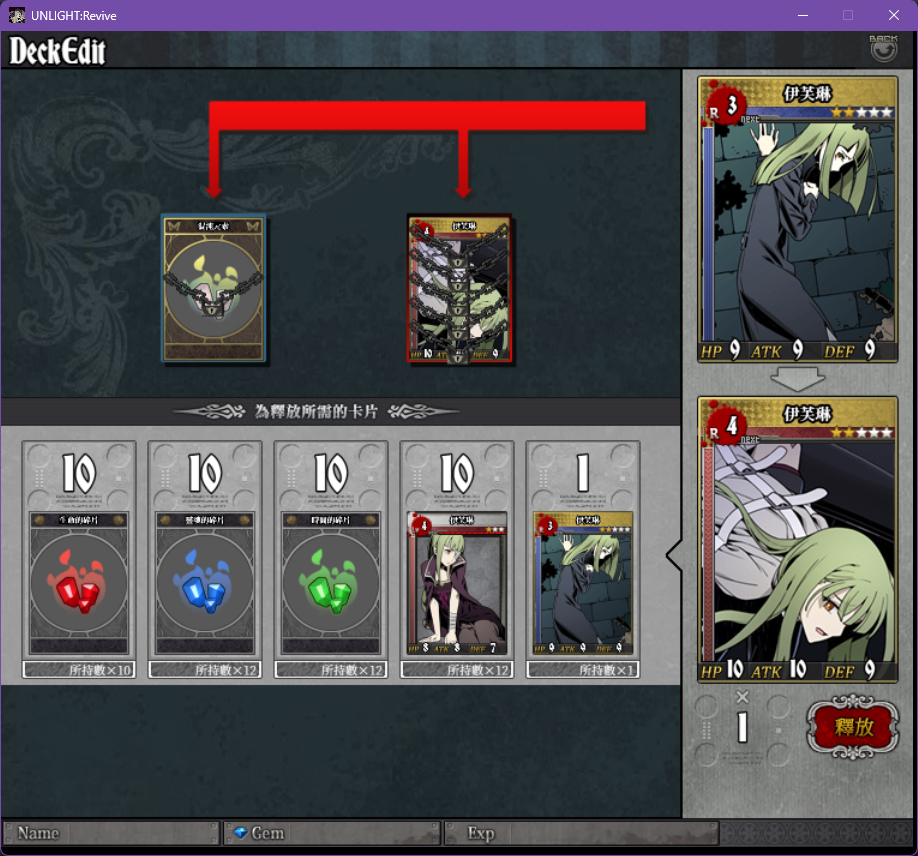Click the chained locked character card

[460, 288]
